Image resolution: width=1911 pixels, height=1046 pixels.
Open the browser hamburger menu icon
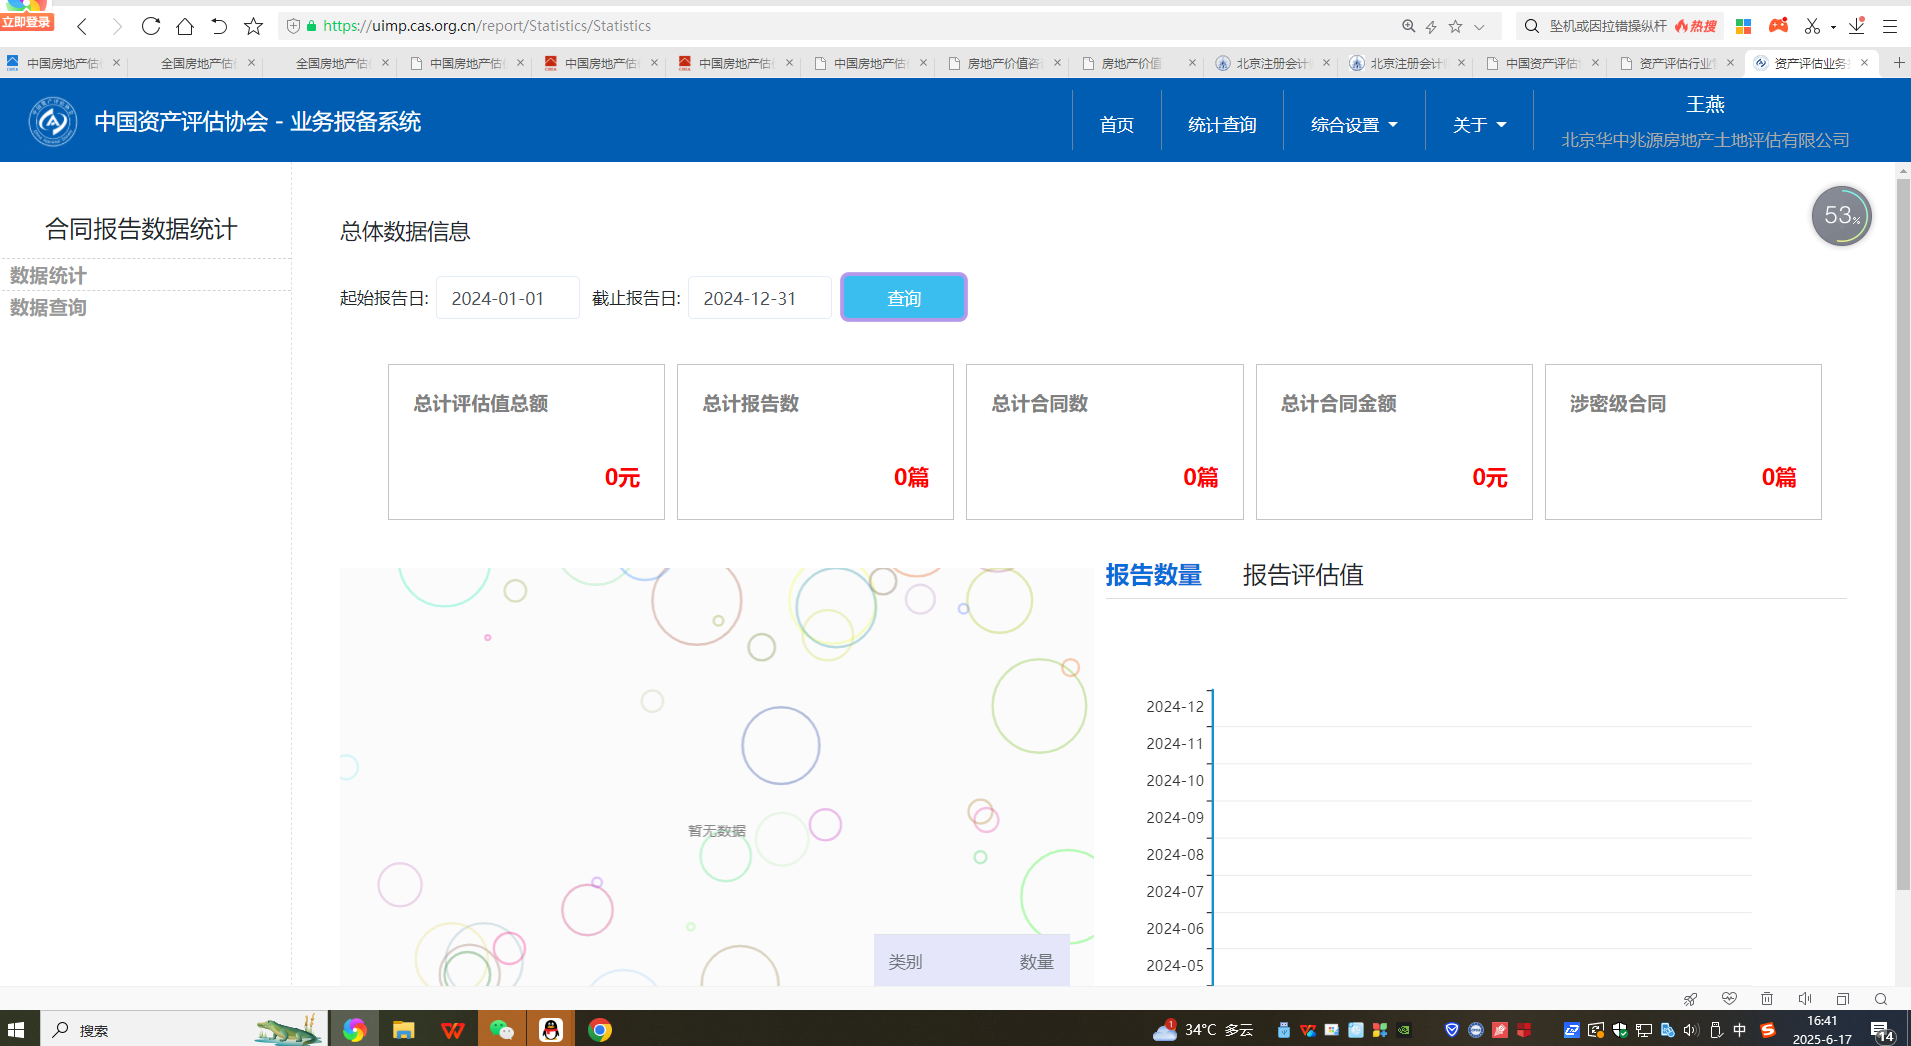tap(1890, 26)
